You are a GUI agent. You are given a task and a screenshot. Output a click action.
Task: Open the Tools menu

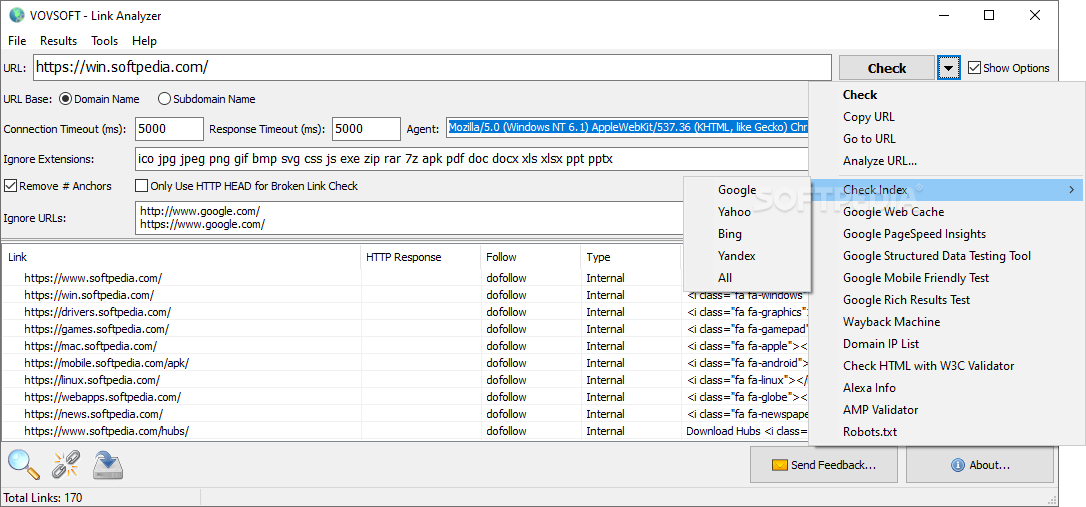(x=105, y=41)
